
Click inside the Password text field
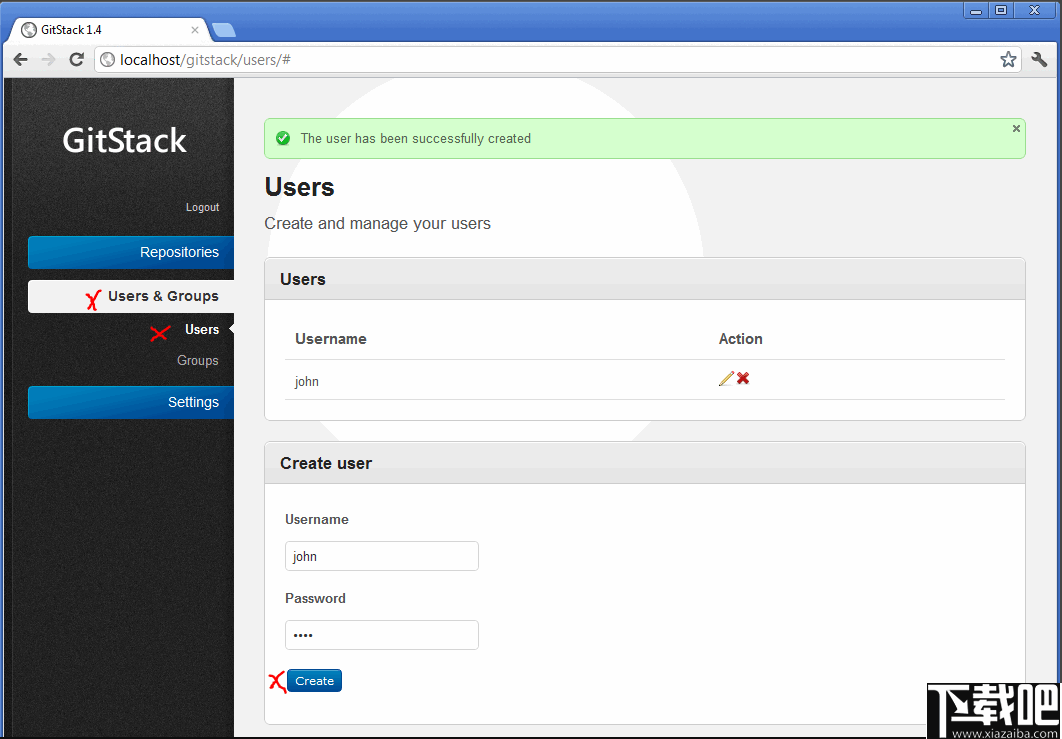(381, 634)
